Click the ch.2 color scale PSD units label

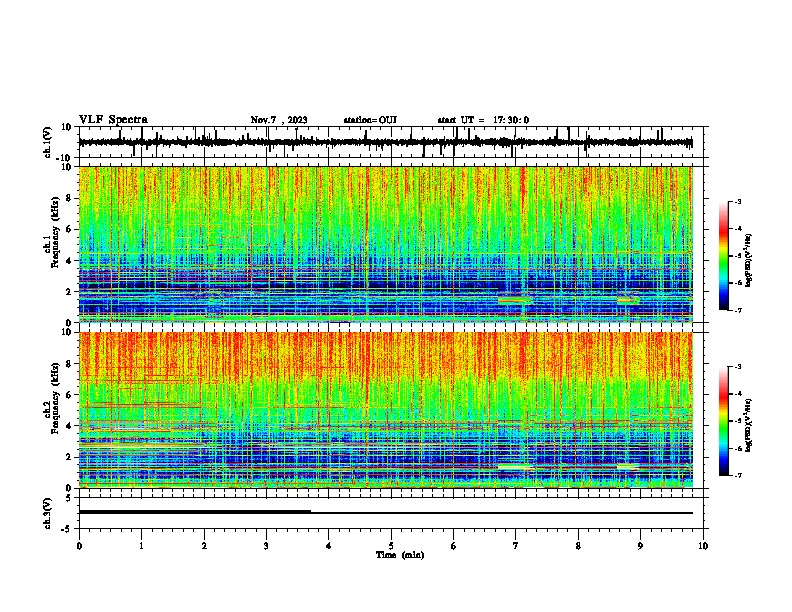click(x=749, y=425)
